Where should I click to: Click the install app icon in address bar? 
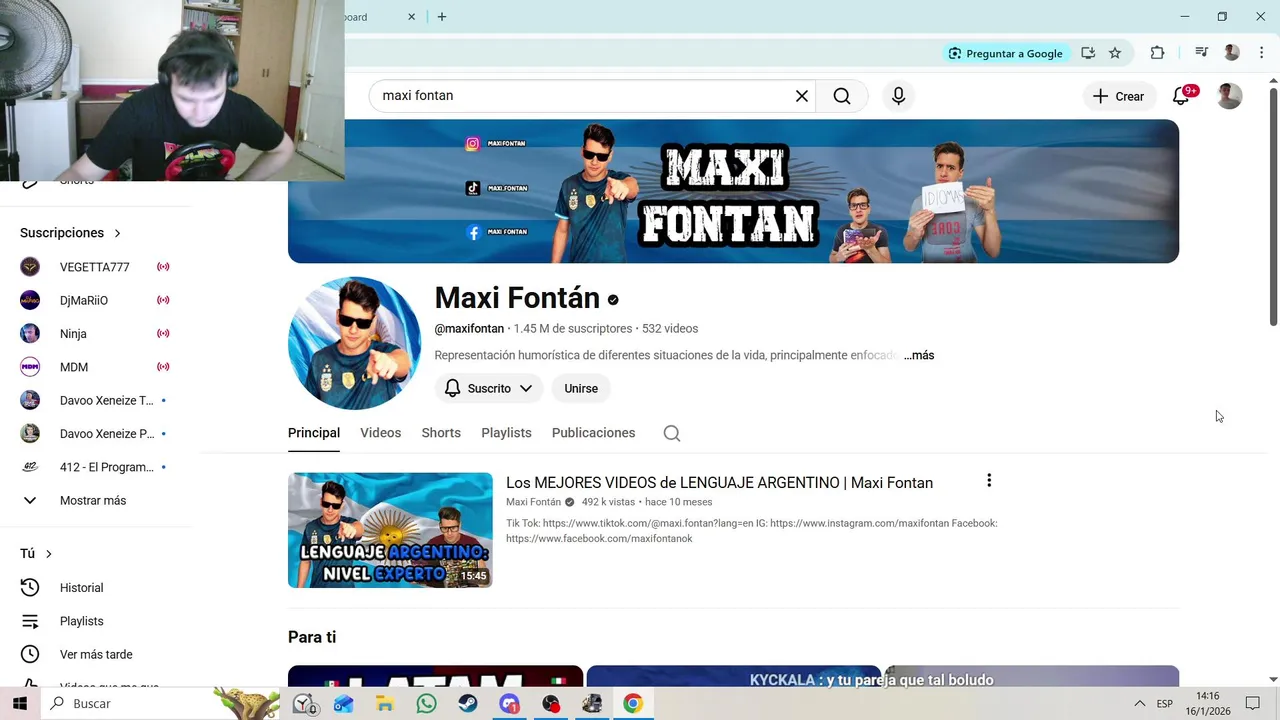click(1088, 53)
